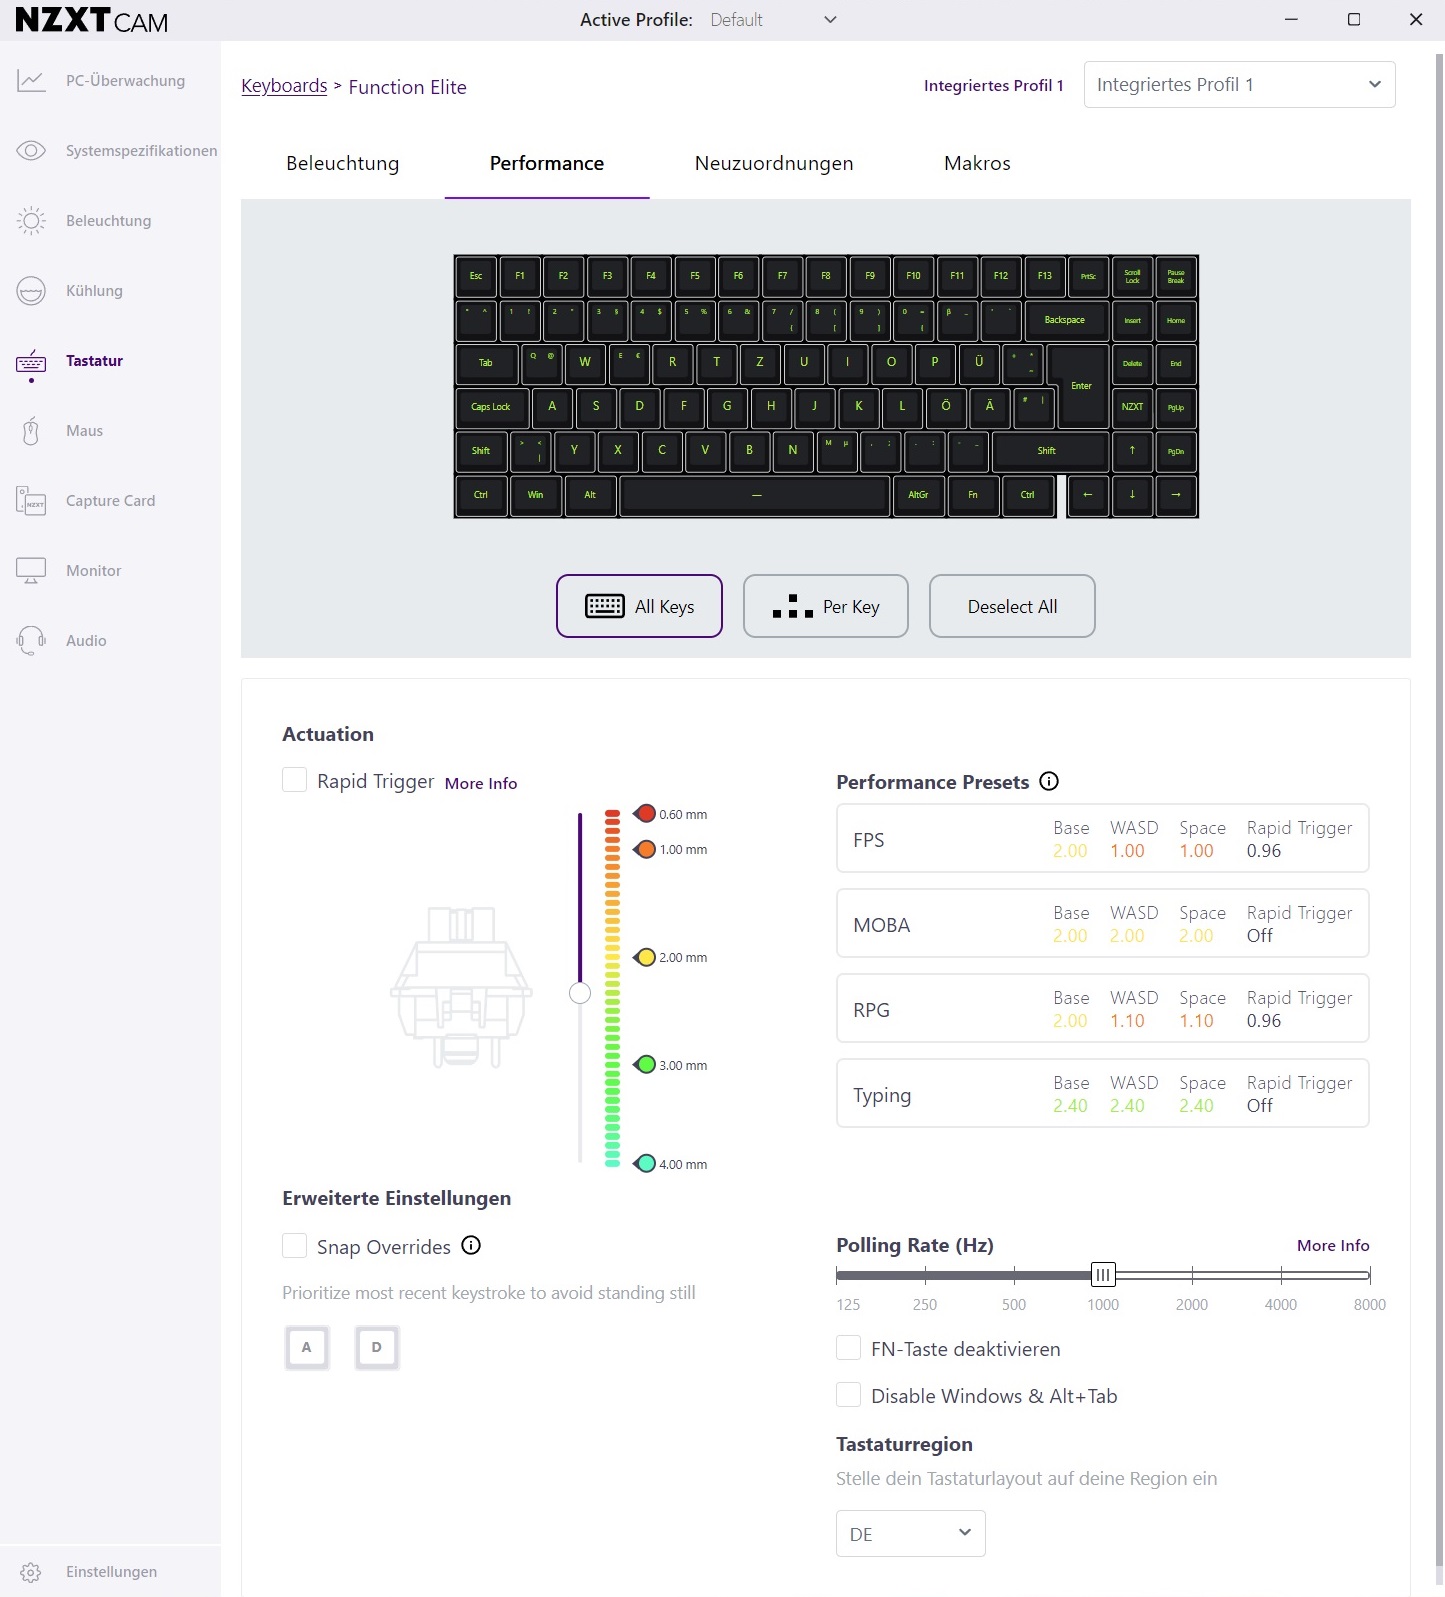Open Beleuchtung sun icon in sidebar
The image size is (1445, 1597).
tap(31, 221)
